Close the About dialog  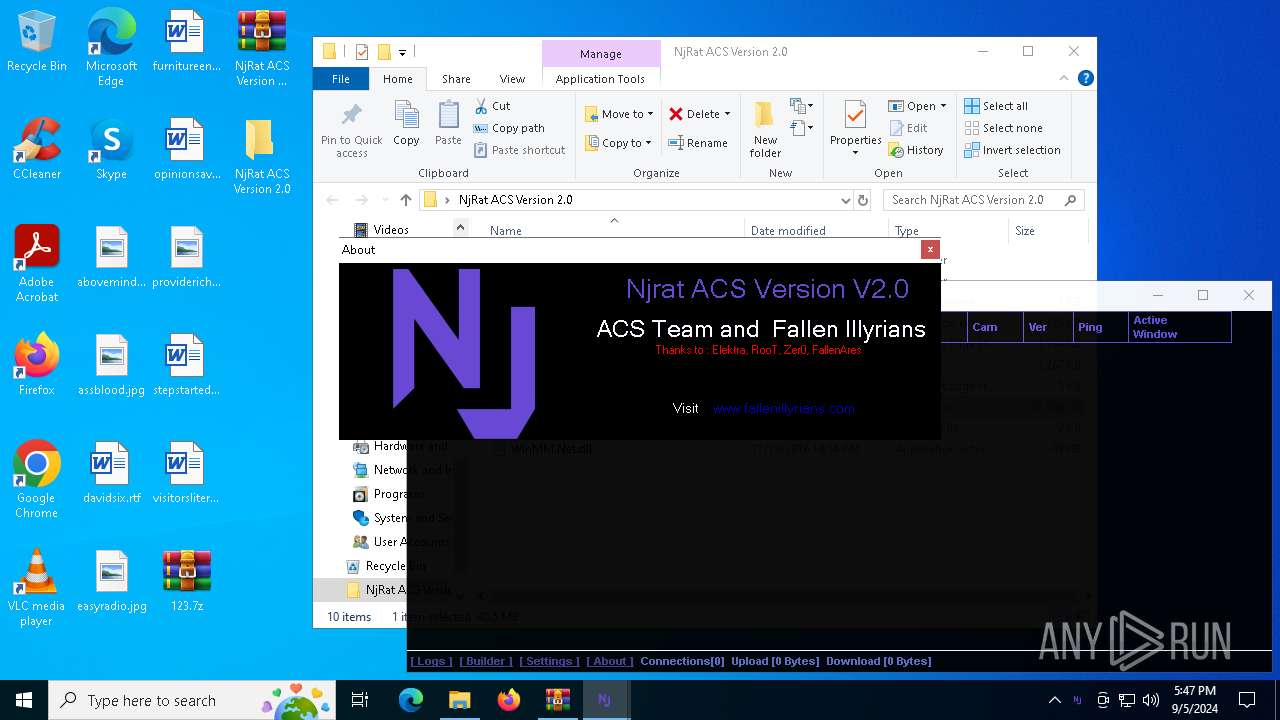930,250
